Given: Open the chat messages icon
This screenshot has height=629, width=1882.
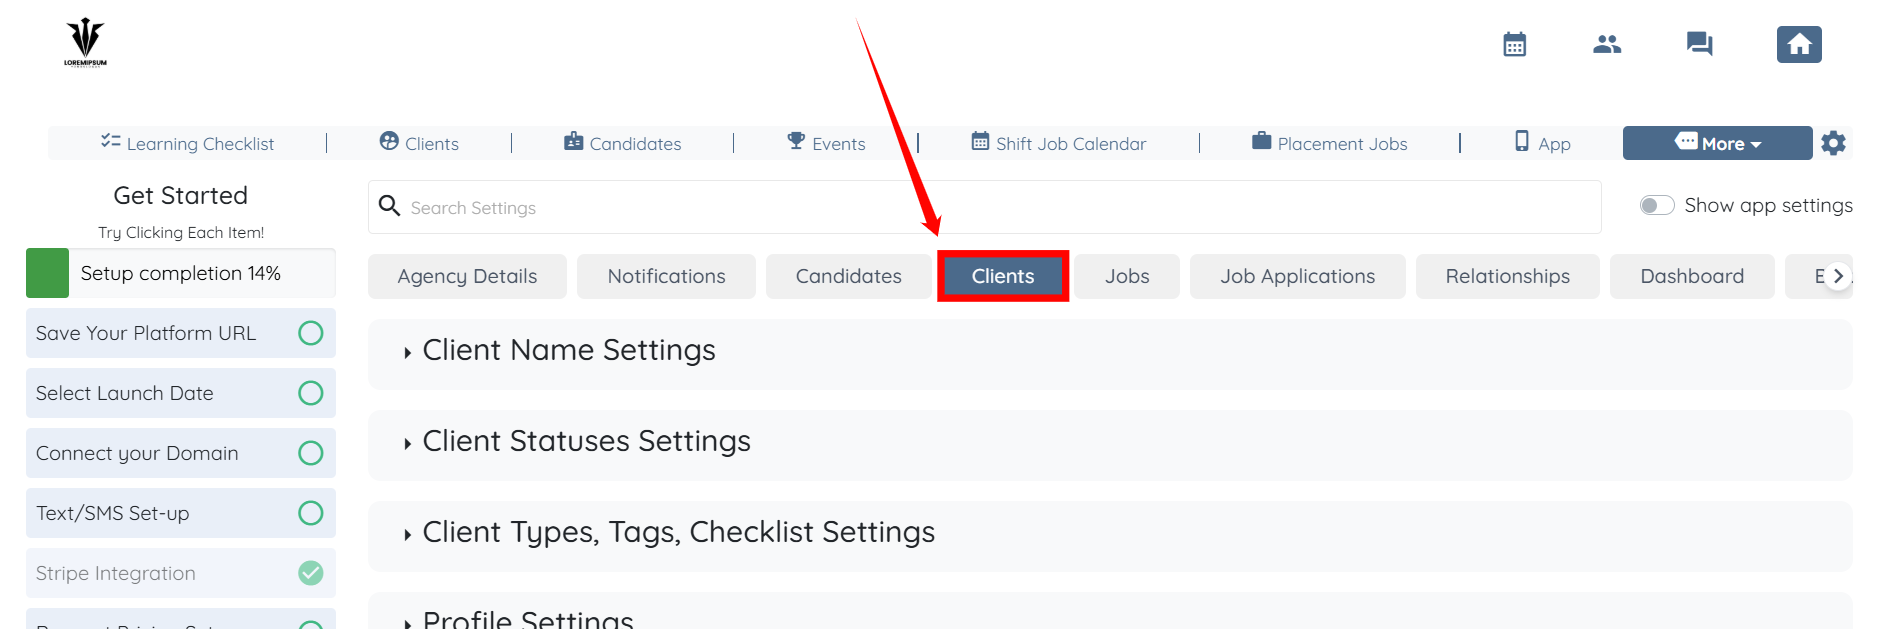Looking at the screenshot, I should click(x=1699, y=44).
